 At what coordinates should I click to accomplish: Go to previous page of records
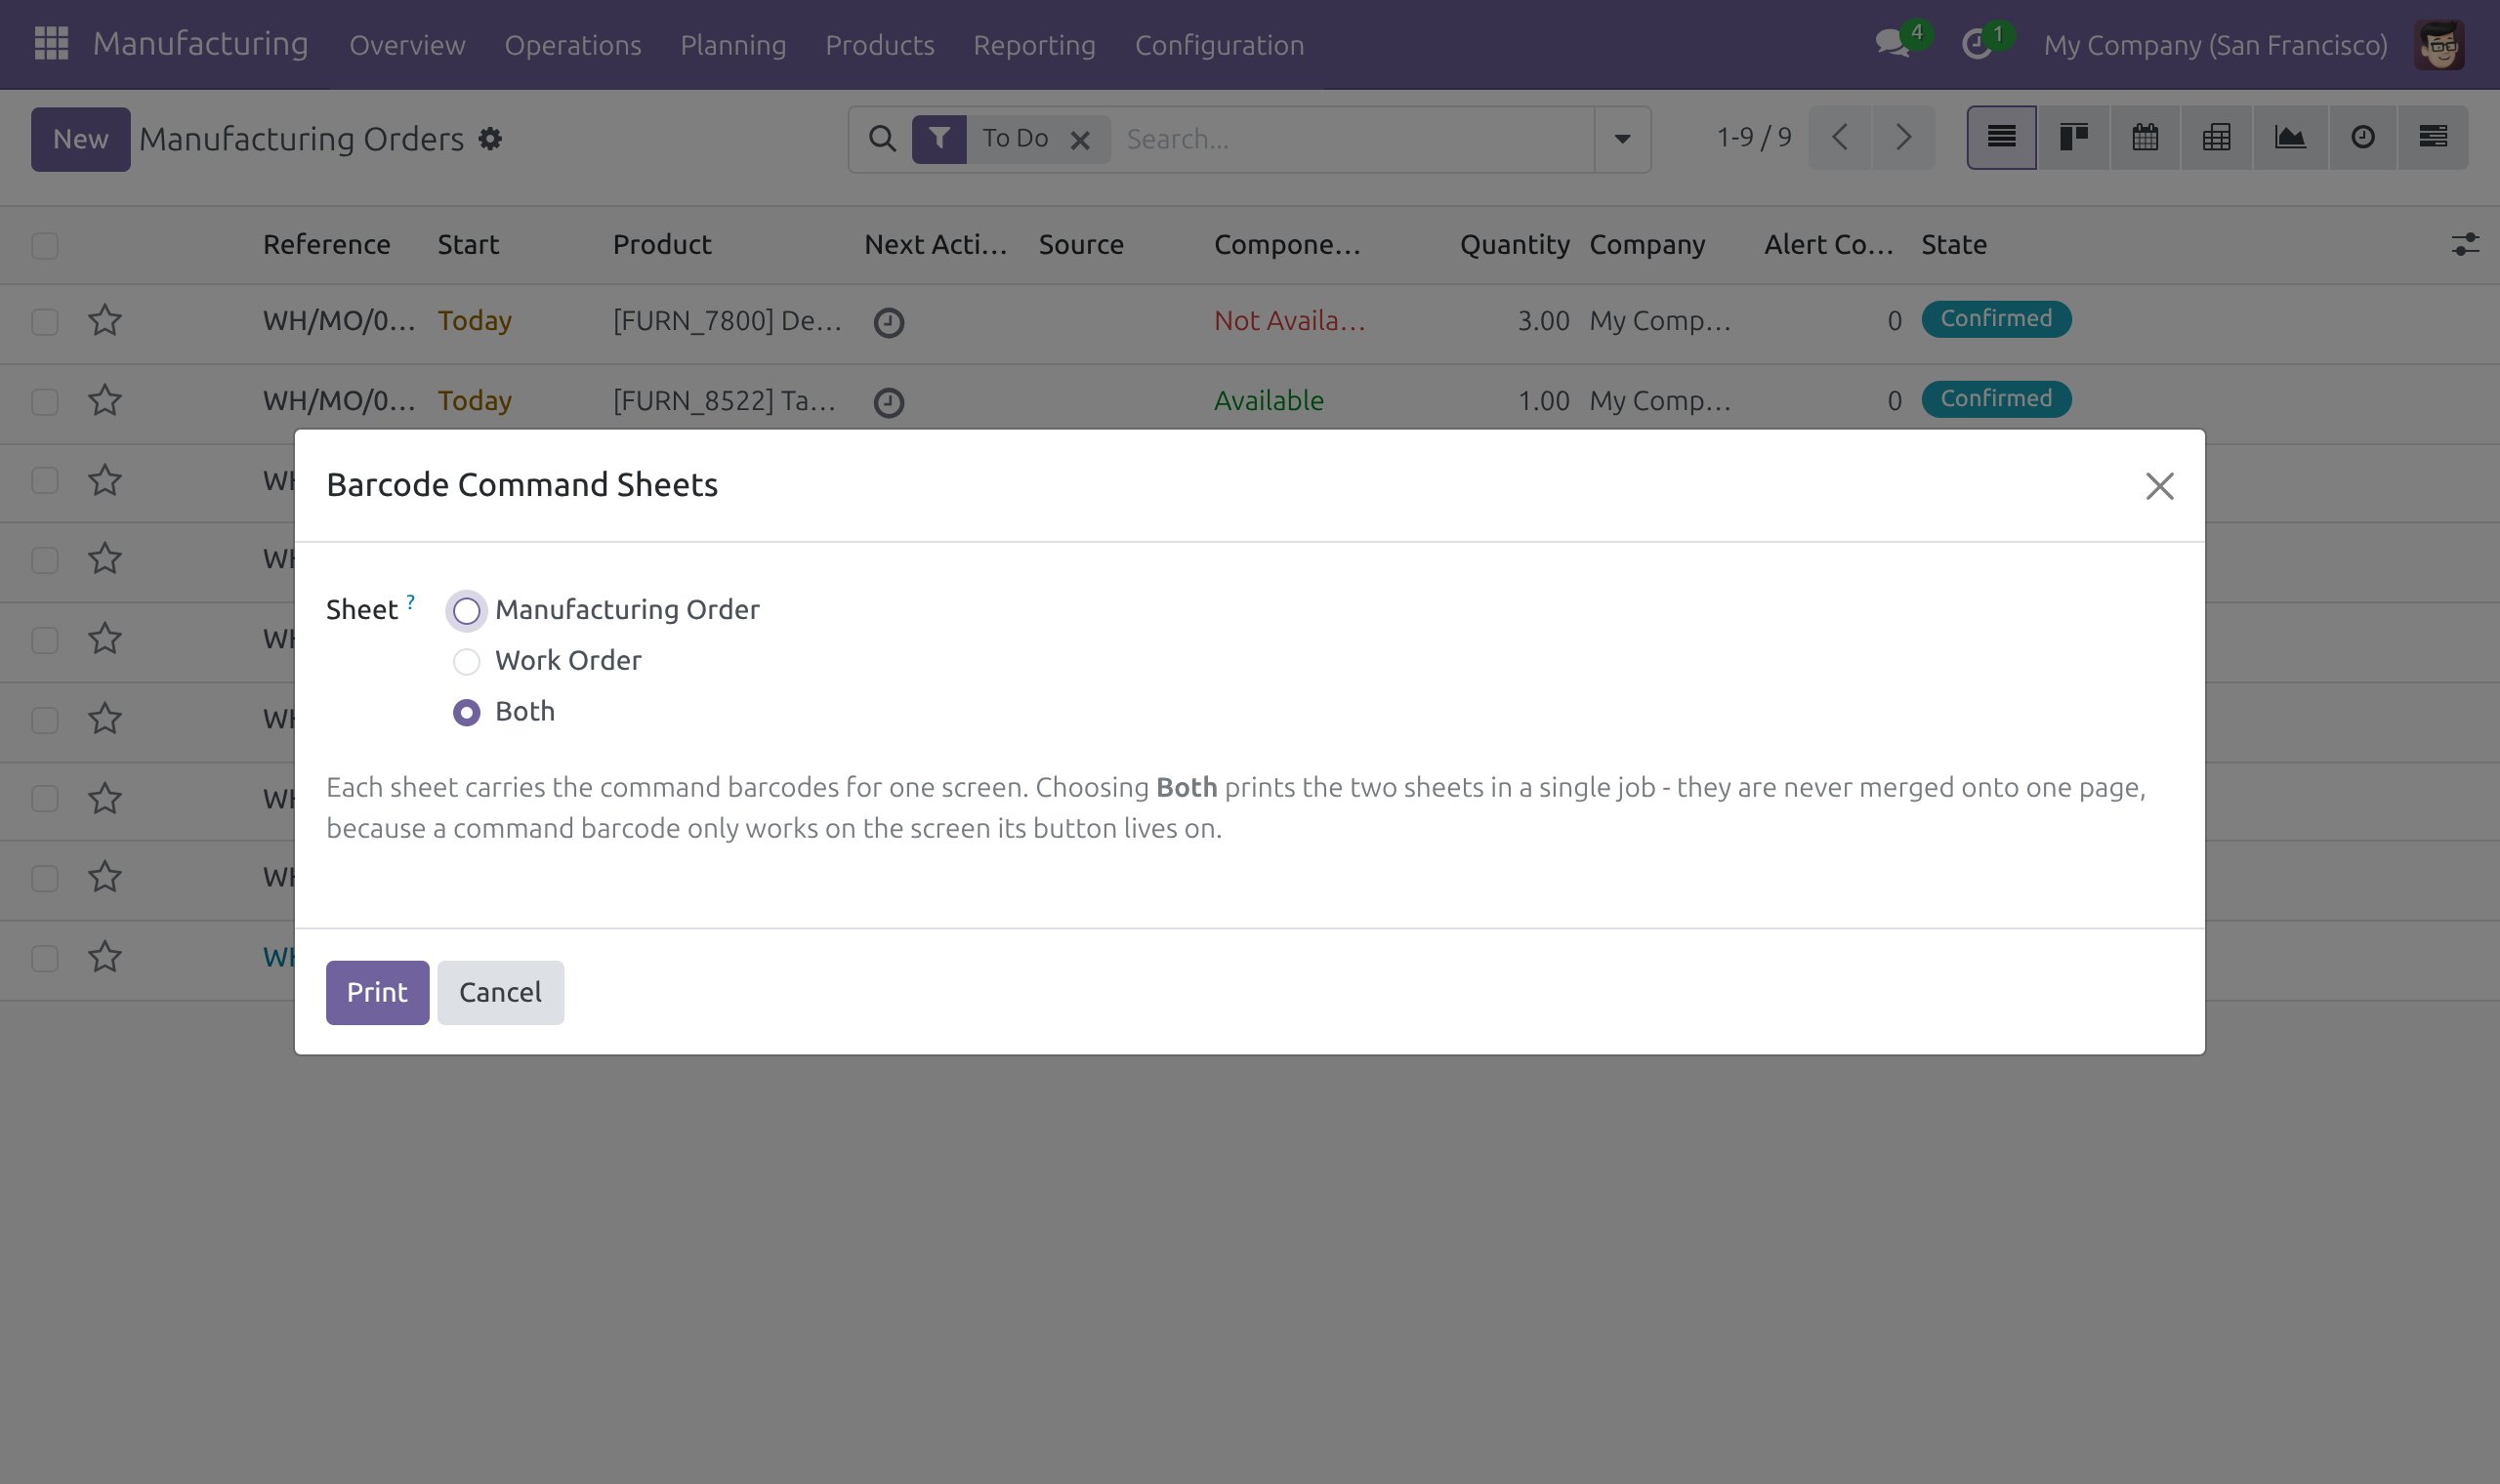pyautogui.click(x=1840, y=138)
